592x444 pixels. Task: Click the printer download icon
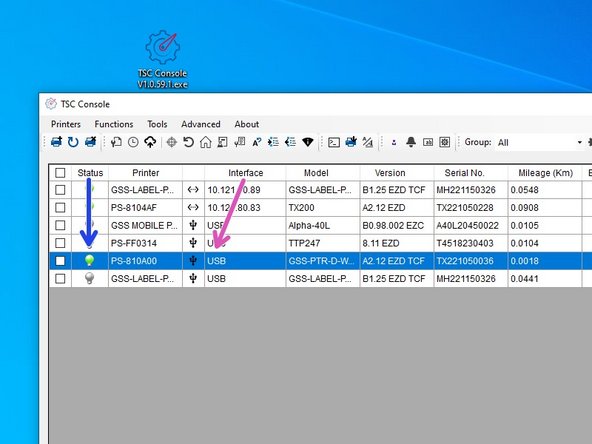351,142
